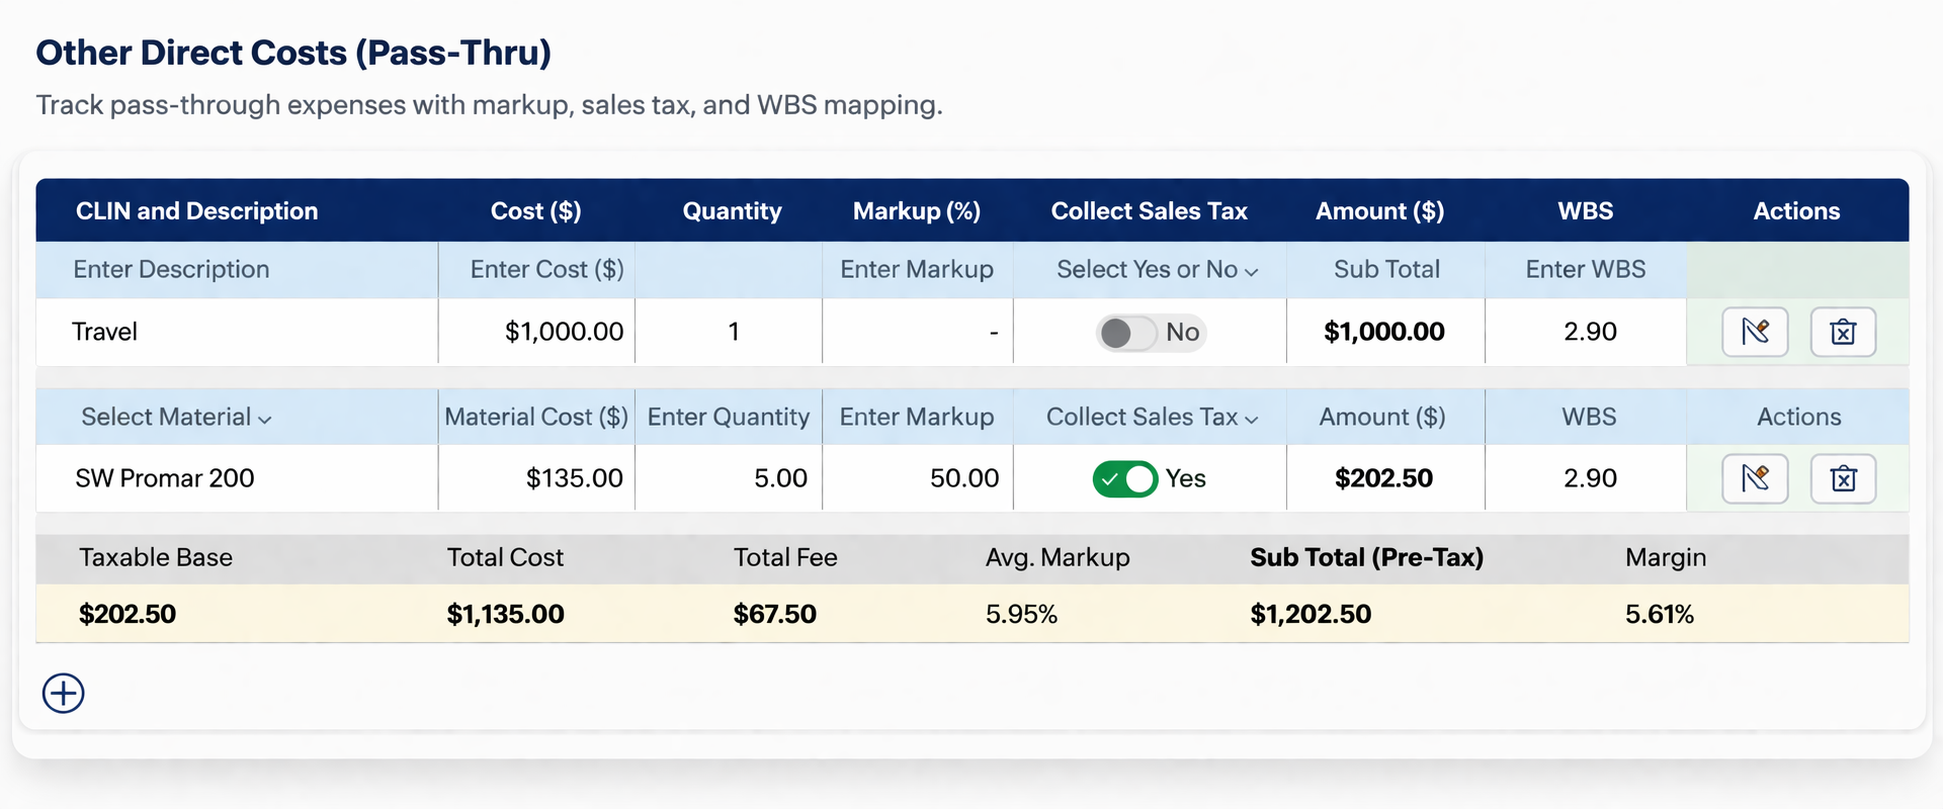Click the Quantity column header
1943x809 pixels.
(732, 211)
